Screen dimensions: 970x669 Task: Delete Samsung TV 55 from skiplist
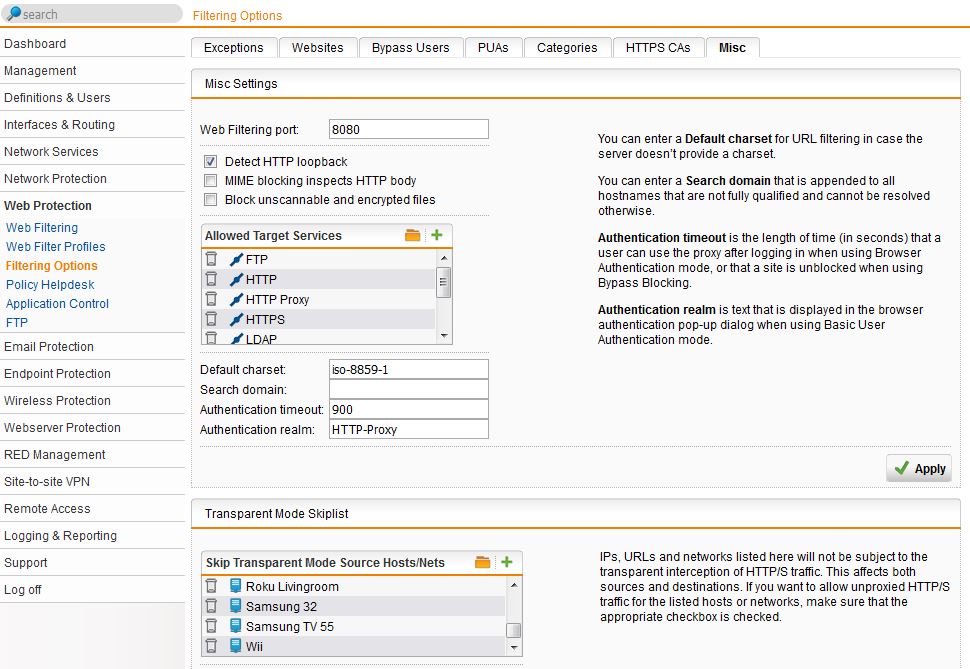click(x=212, y=626)
